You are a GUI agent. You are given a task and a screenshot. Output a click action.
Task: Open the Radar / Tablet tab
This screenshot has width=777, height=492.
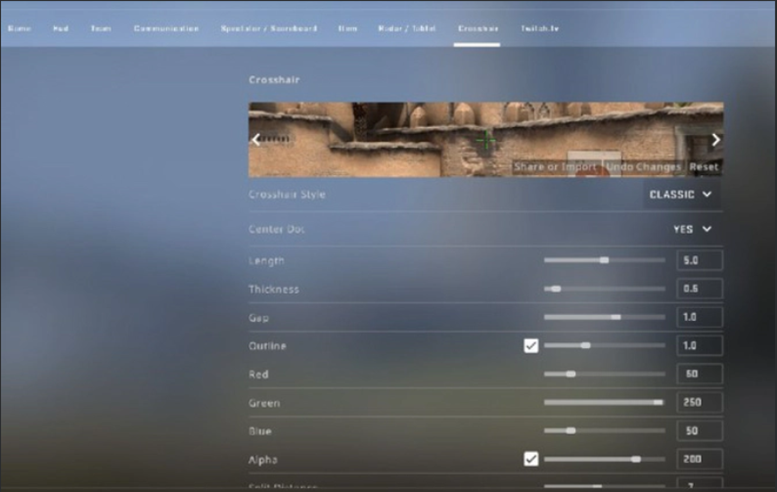point(406,28)
